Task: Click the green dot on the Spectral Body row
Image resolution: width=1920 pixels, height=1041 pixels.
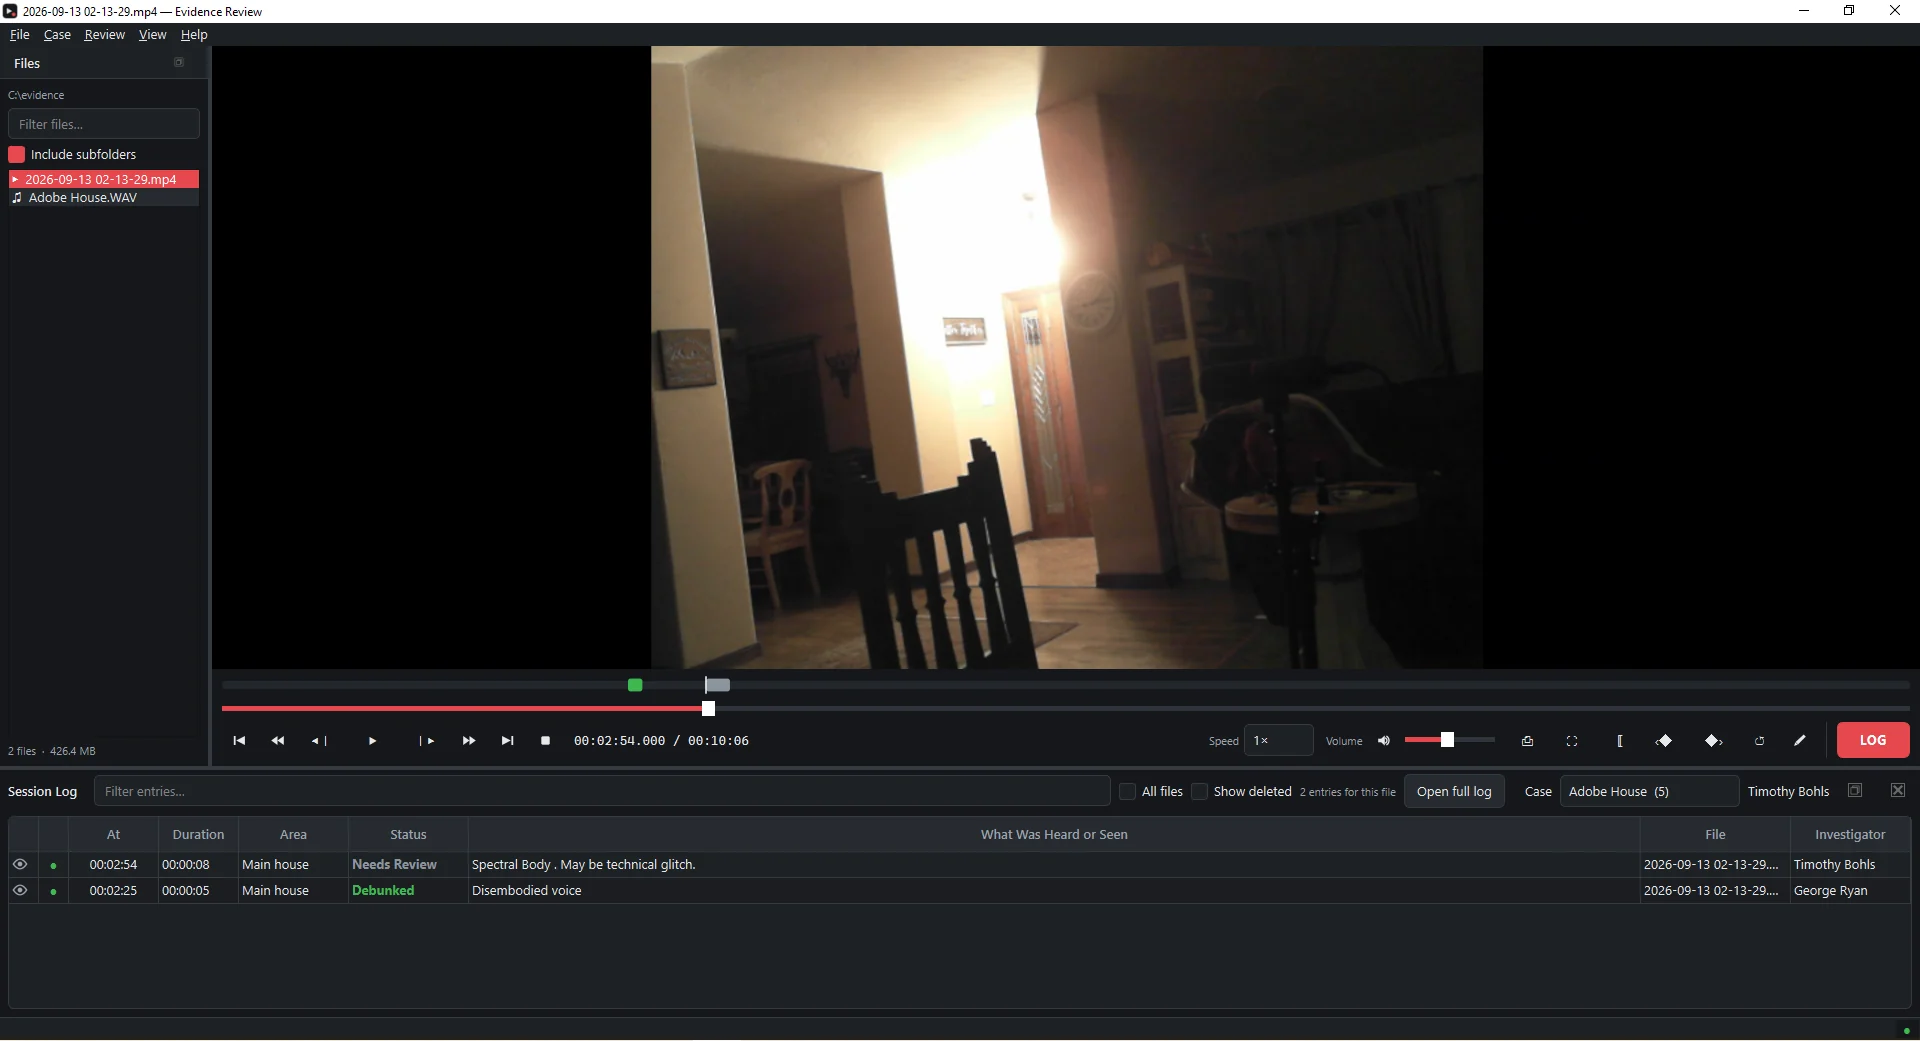Action: [x=53, y=865]
